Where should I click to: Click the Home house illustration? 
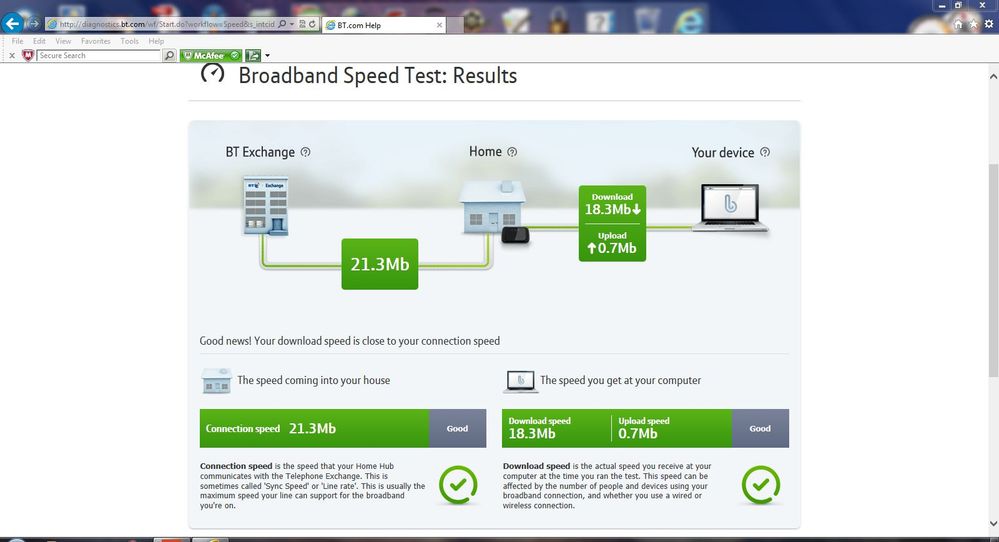[x=492, y=206]
